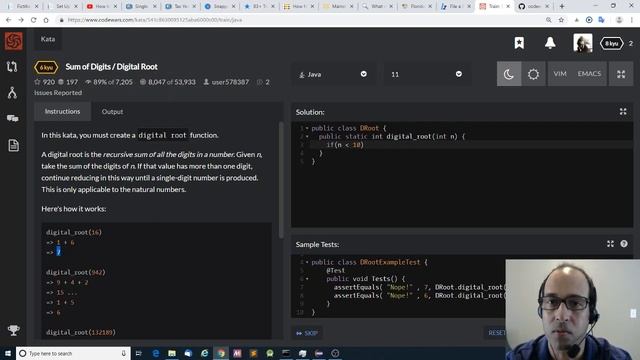This screenshot has width=640, height=360.
Task: Open the notifications bell
Action: pyautogui.click(x=550, y=42)
